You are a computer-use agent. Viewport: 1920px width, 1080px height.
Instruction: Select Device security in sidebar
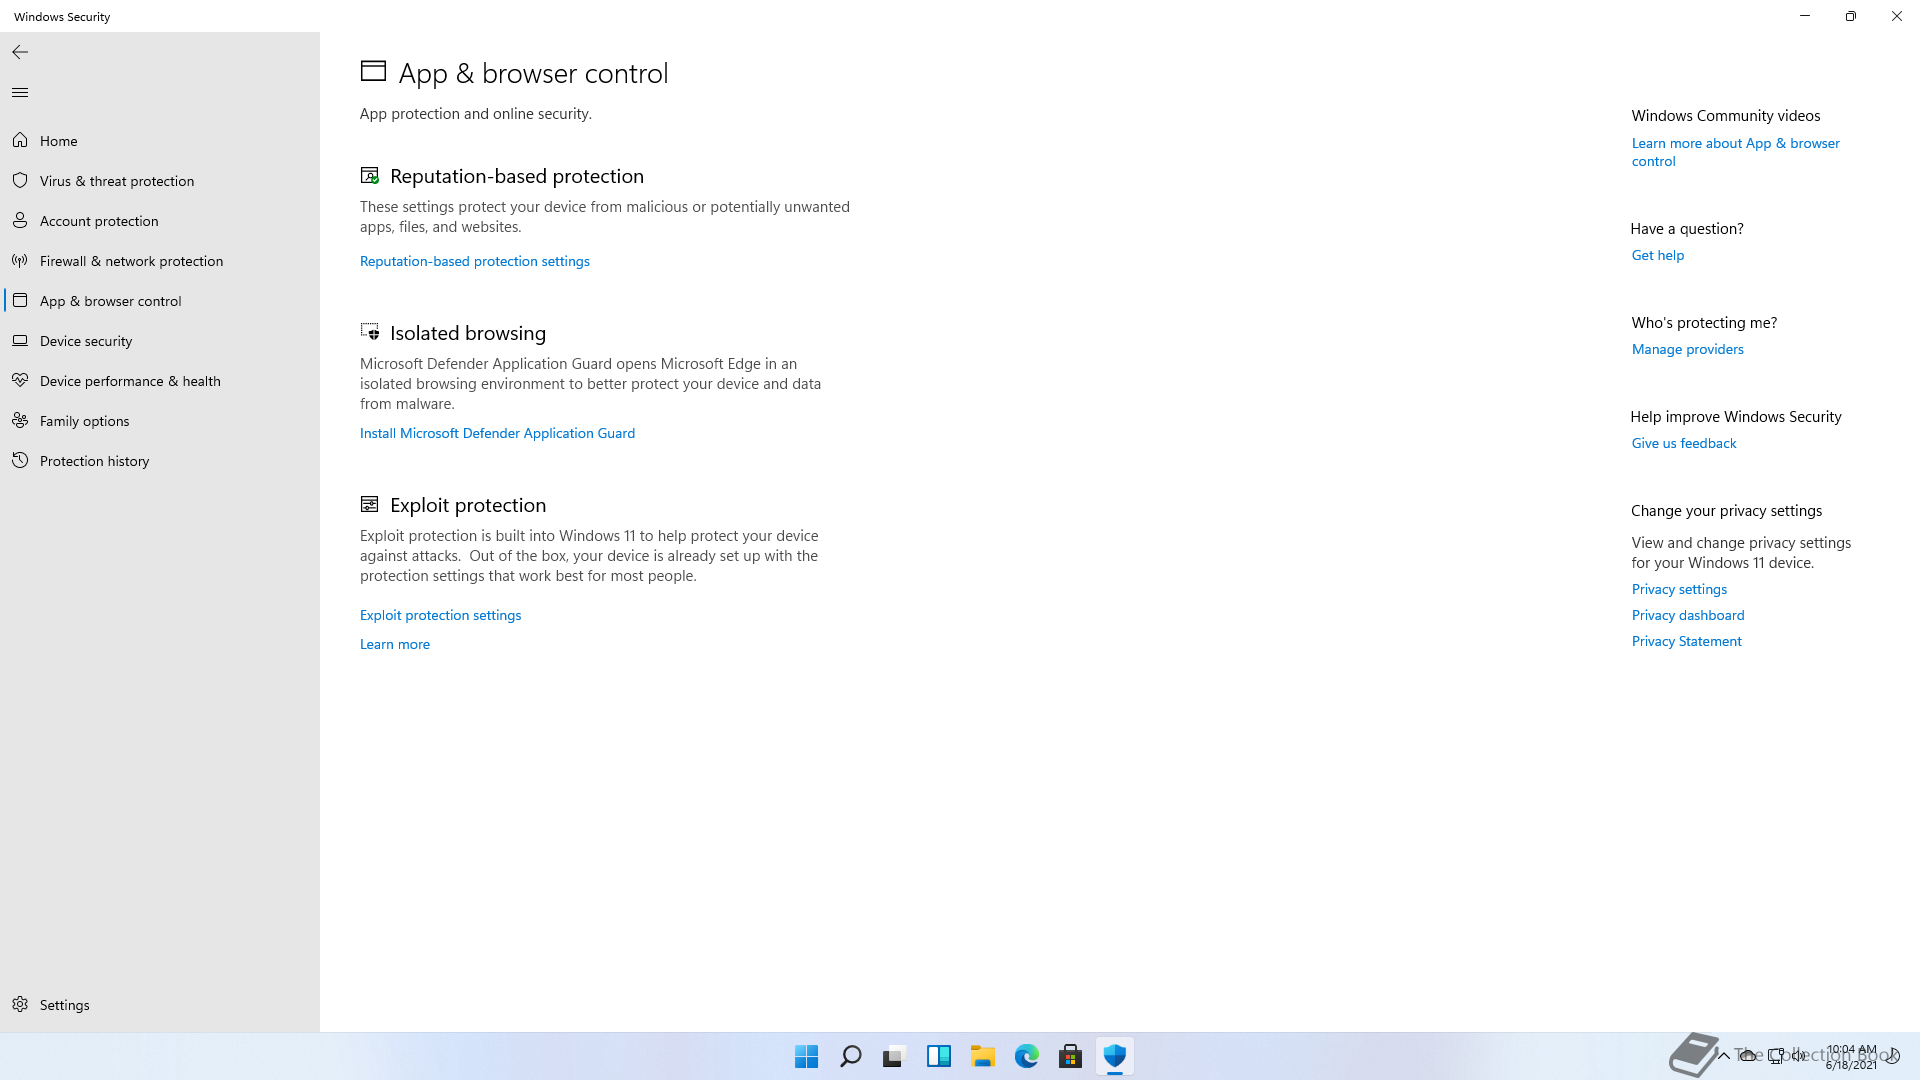point(160,341)
